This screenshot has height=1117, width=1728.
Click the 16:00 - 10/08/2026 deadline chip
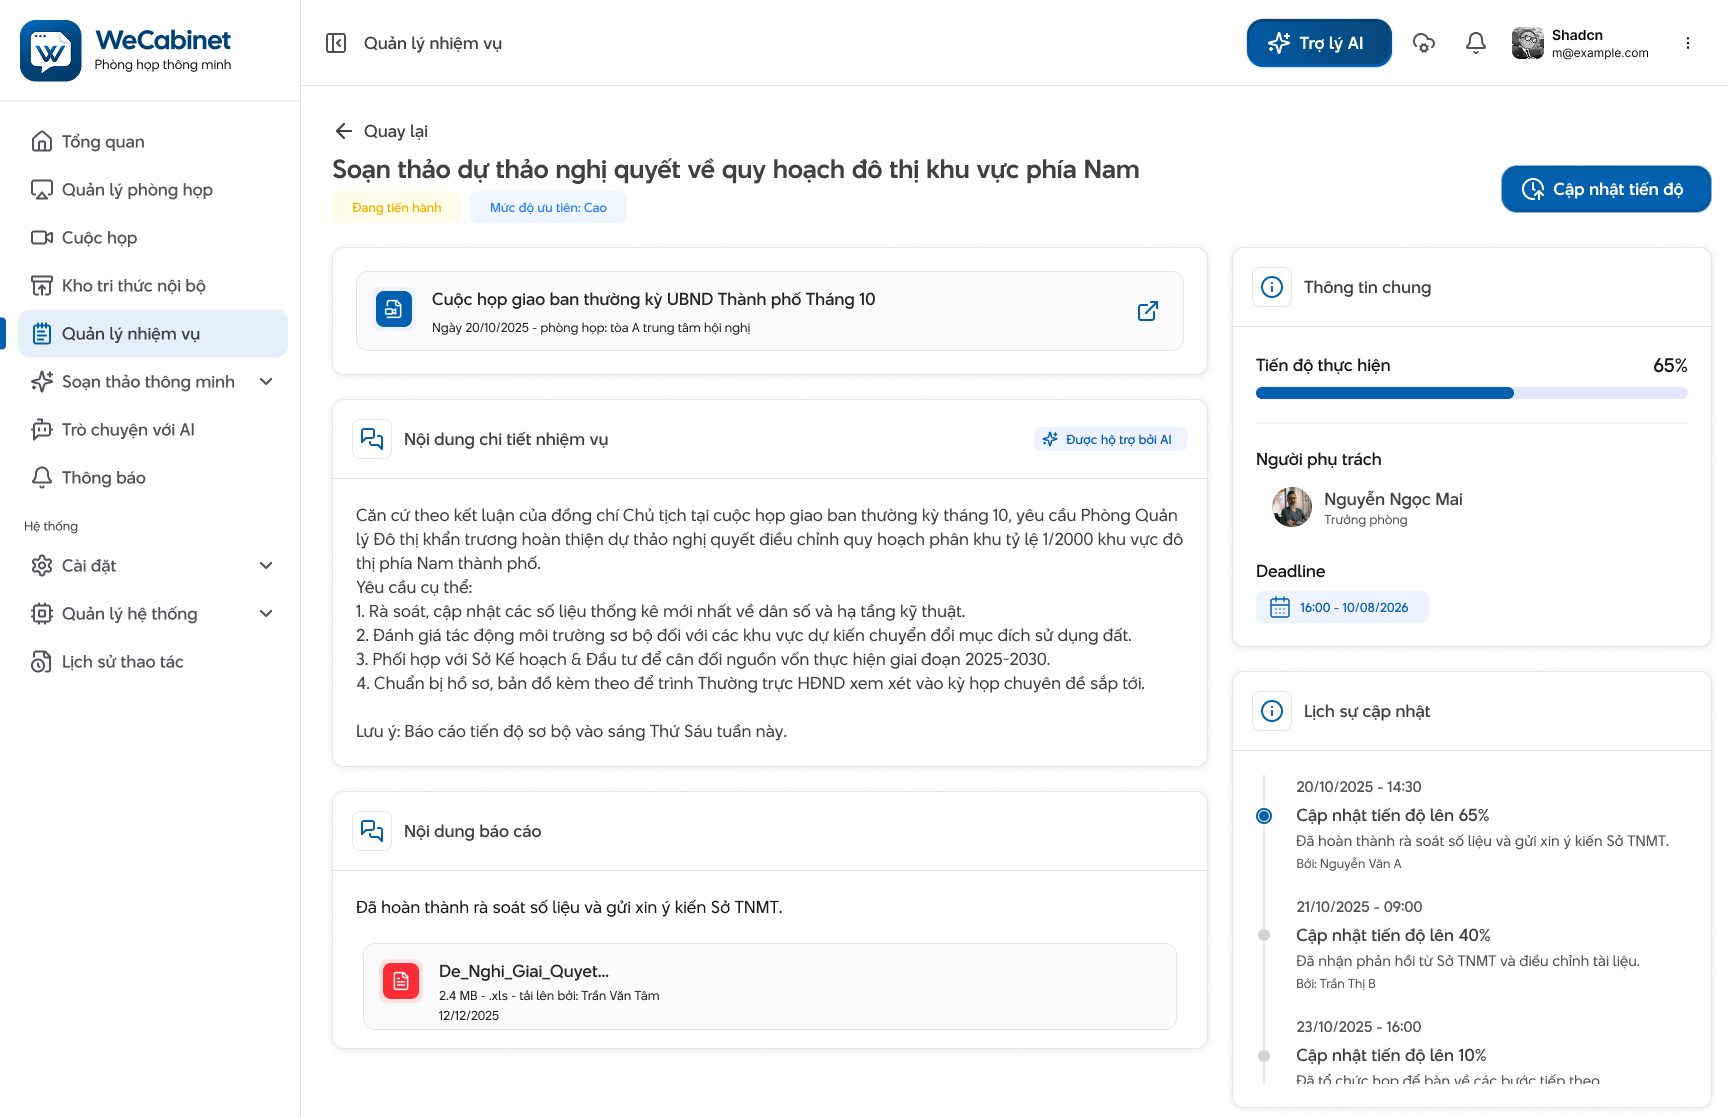tap(1342, 607)
